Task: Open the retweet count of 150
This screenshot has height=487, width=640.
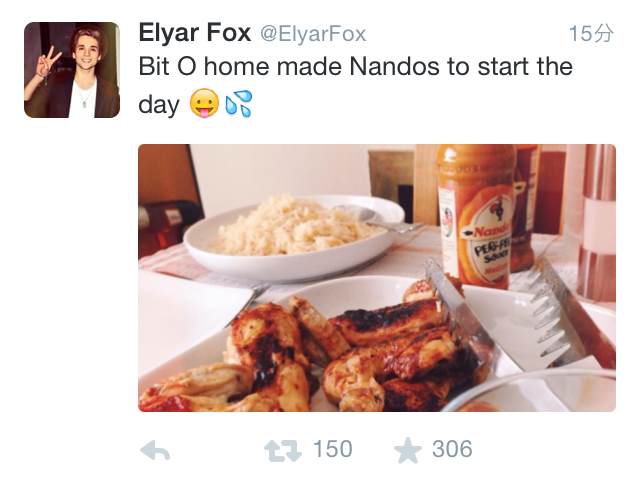Action: [332, 449]
